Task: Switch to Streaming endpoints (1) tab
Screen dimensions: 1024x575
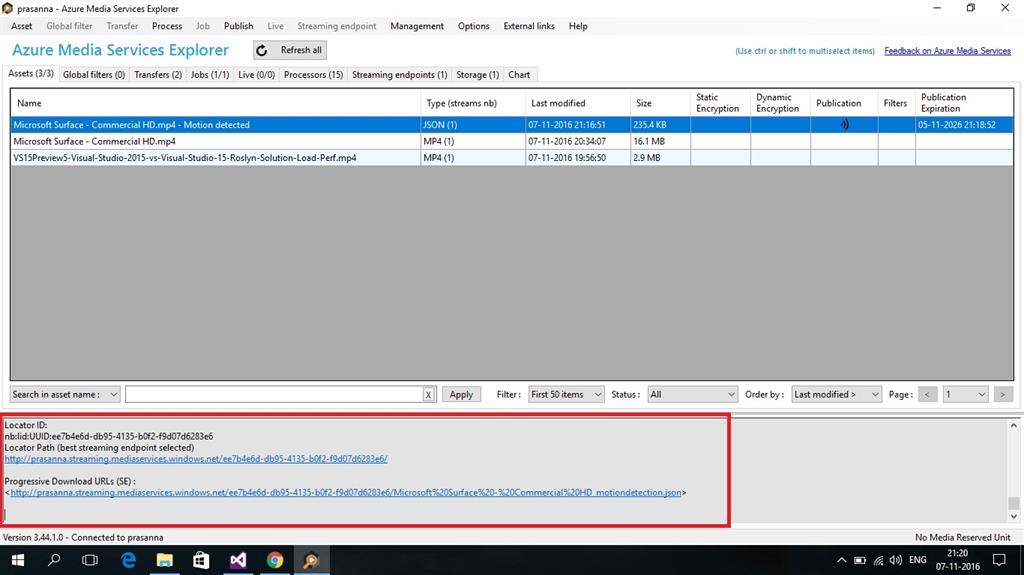Action: [400, 74]
